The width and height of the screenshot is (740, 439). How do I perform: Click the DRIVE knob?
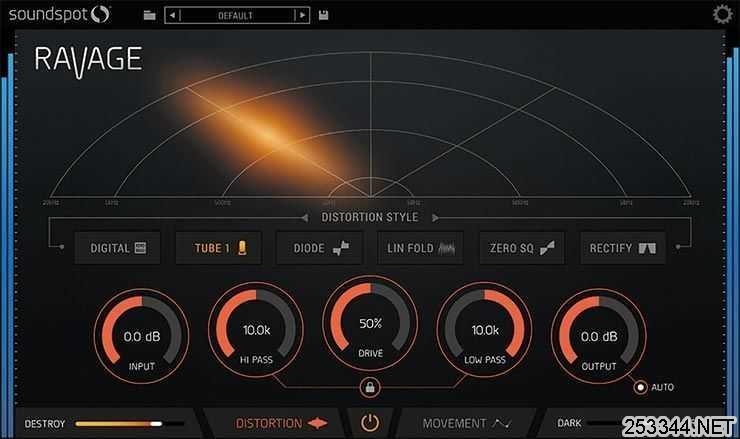point(370,323)
